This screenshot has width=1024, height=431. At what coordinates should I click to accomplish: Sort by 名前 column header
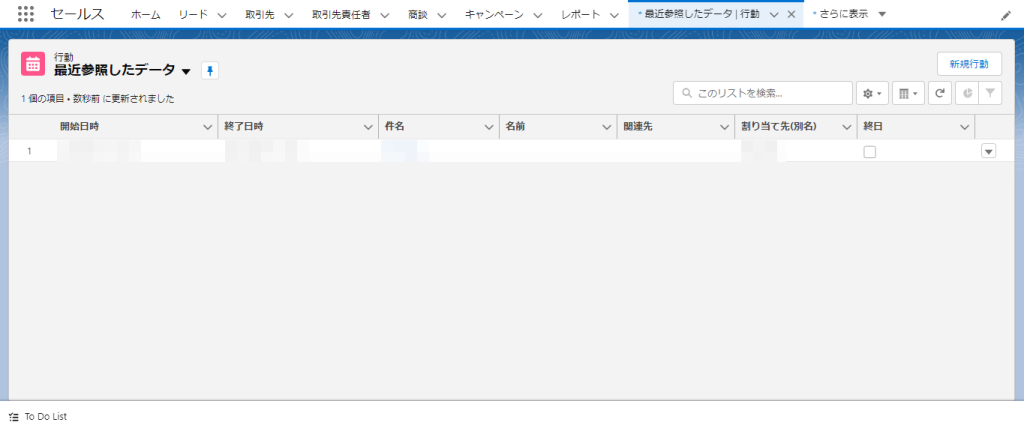point(515,127)
